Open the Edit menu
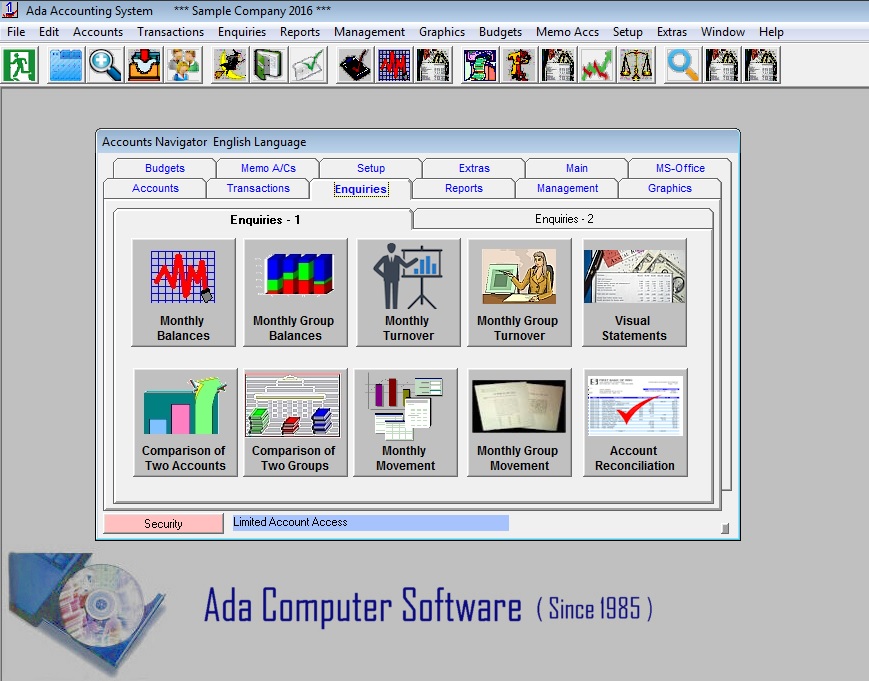This screenshot has height=681, width=869. (49, 32)
